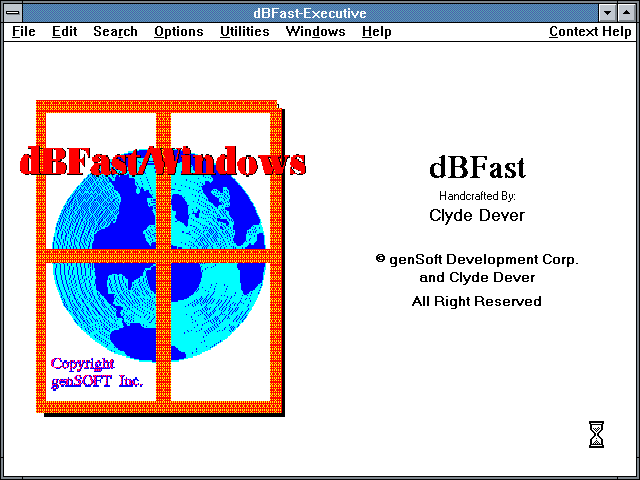Click the 'All Right Reserved' text
This screenshot has width=640, height=480.
pyautogui.click(x=477, y=301)
